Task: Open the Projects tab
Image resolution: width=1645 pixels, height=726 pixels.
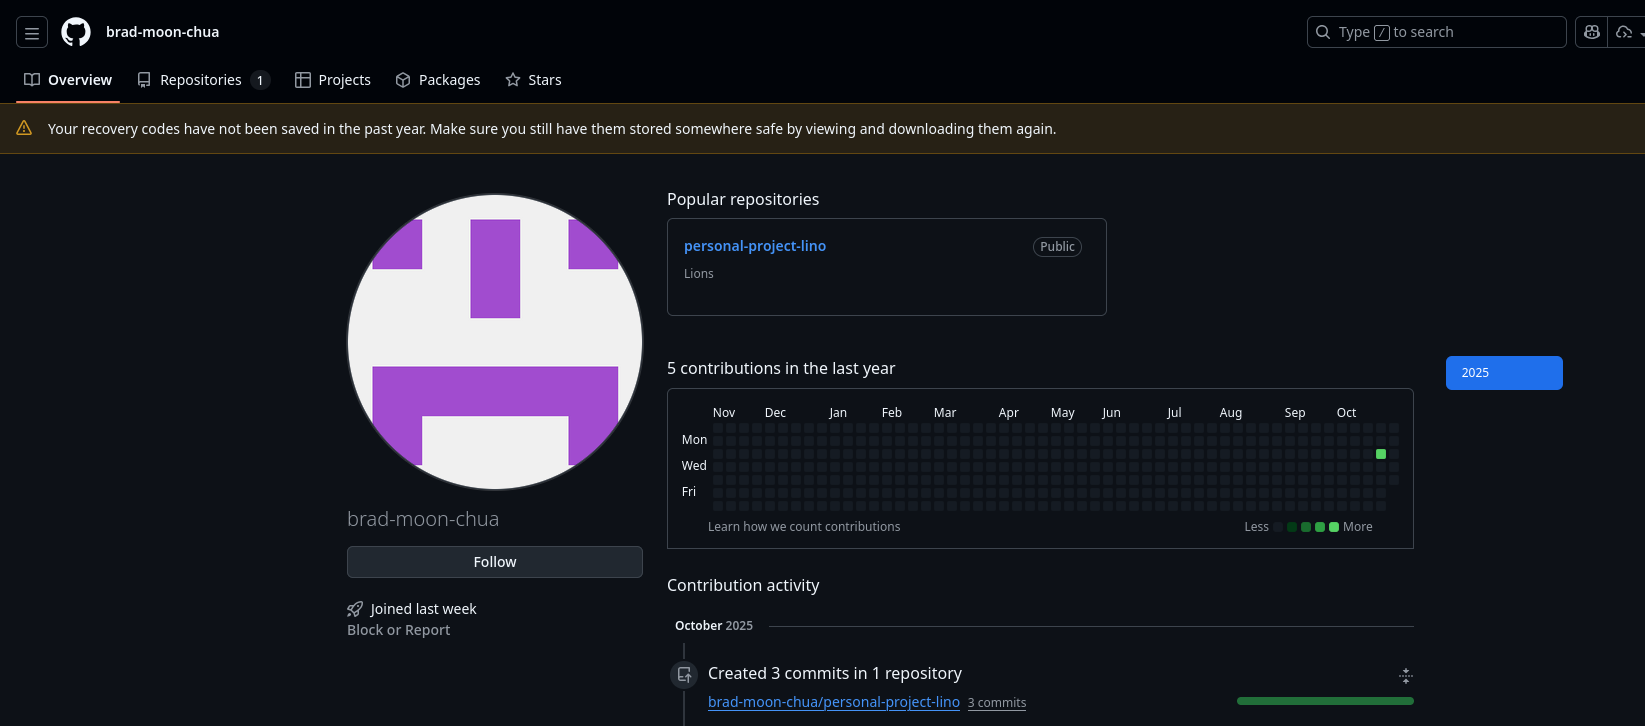Action: (x=333, y=80)
